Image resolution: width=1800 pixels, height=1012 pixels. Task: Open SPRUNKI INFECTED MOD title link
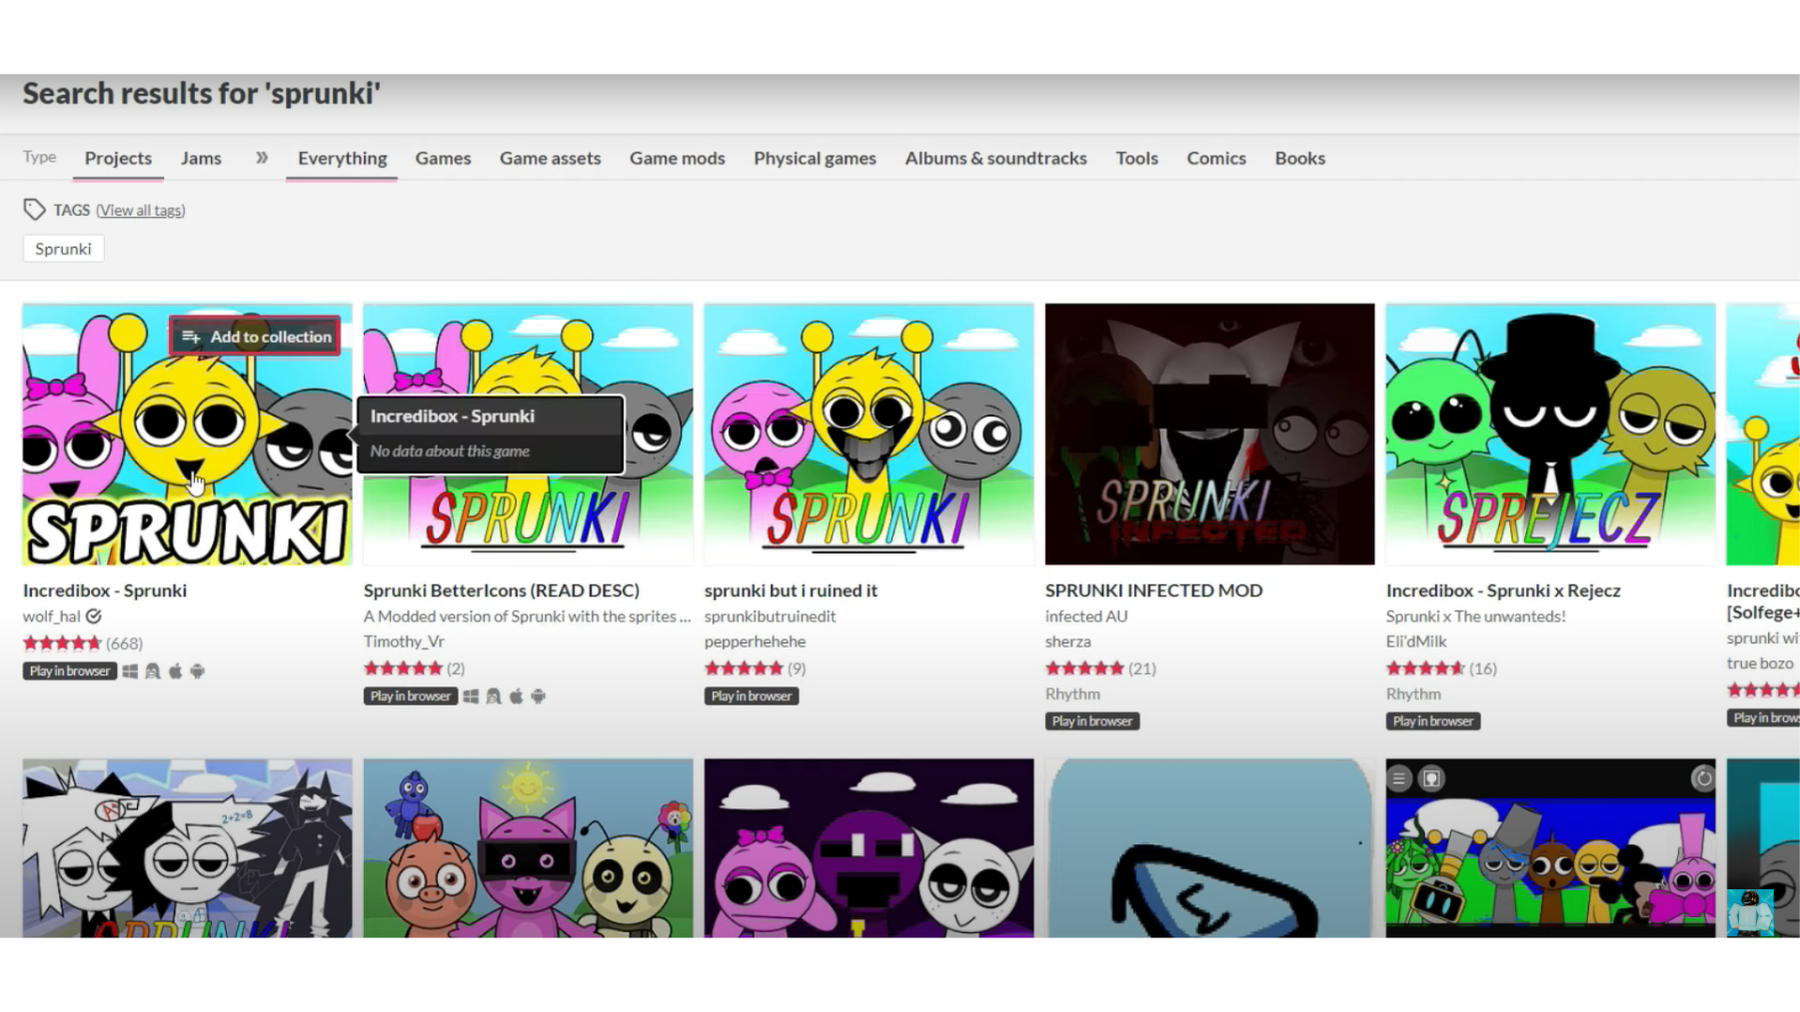(x=1154, y=590)
